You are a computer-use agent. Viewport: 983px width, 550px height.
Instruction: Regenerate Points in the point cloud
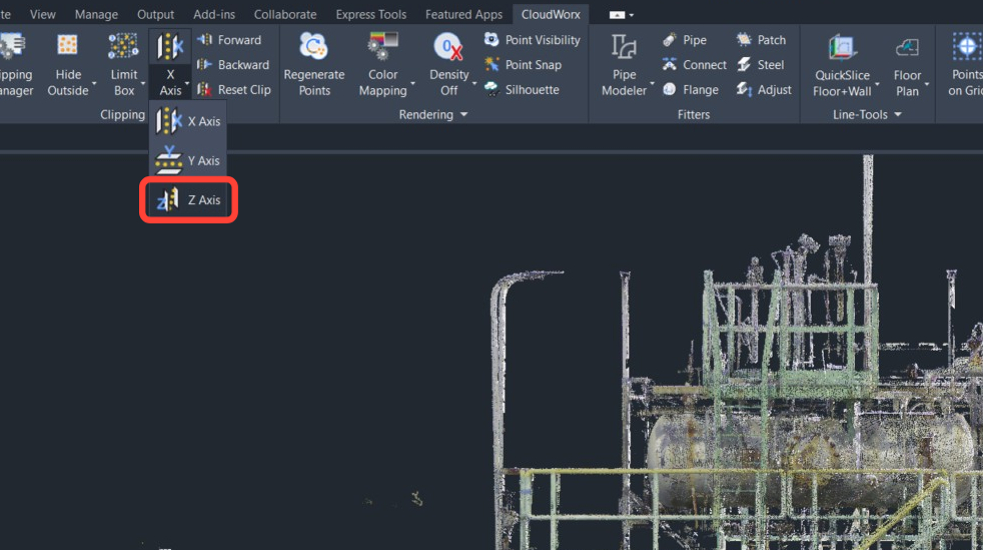point(314,65)
